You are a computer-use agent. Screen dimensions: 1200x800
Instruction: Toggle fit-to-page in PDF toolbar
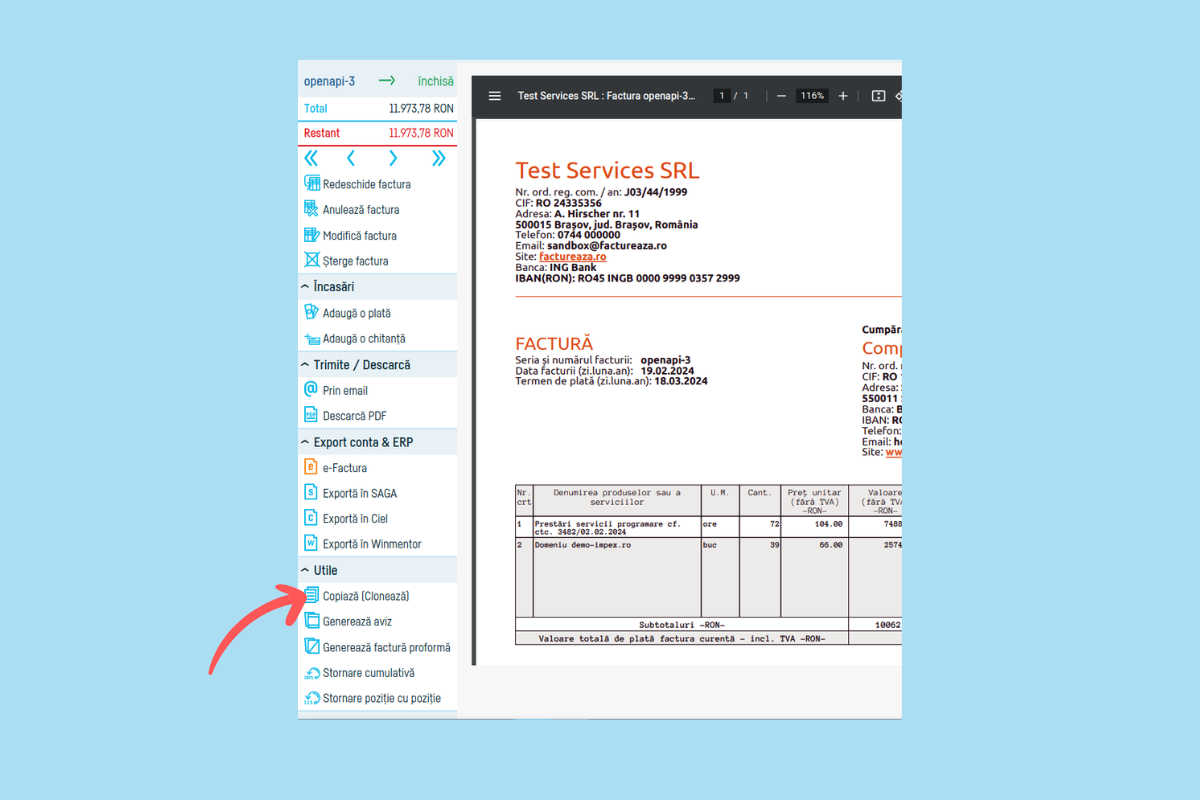tap(878, 96)
